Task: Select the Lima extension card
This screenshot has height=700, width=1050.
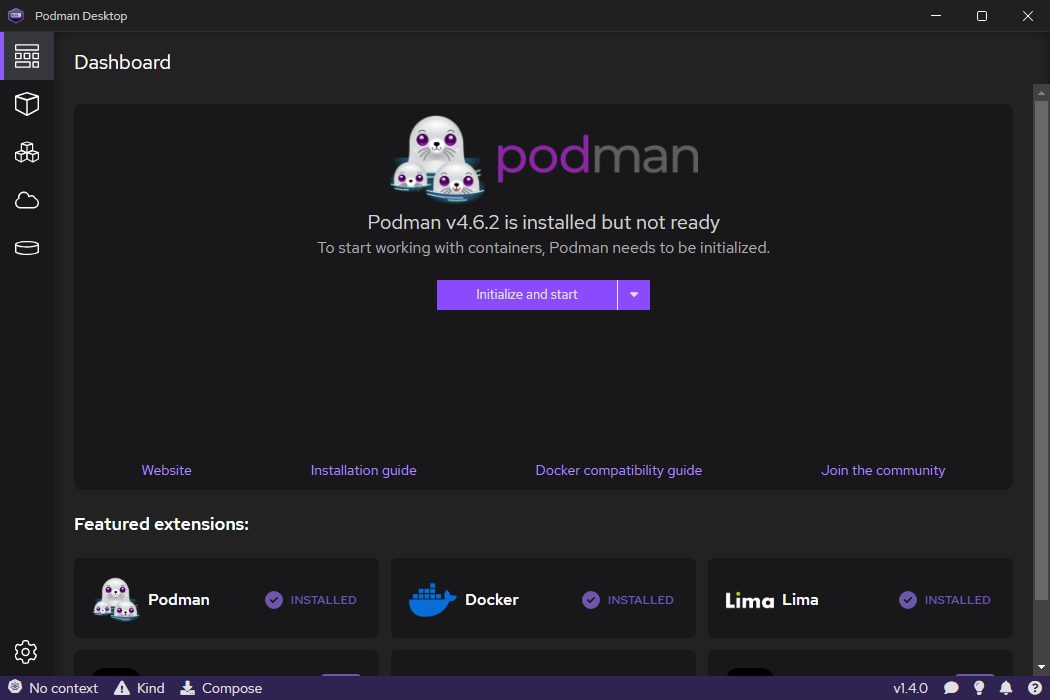Action: pyautogui.click(x=860, y=598)
